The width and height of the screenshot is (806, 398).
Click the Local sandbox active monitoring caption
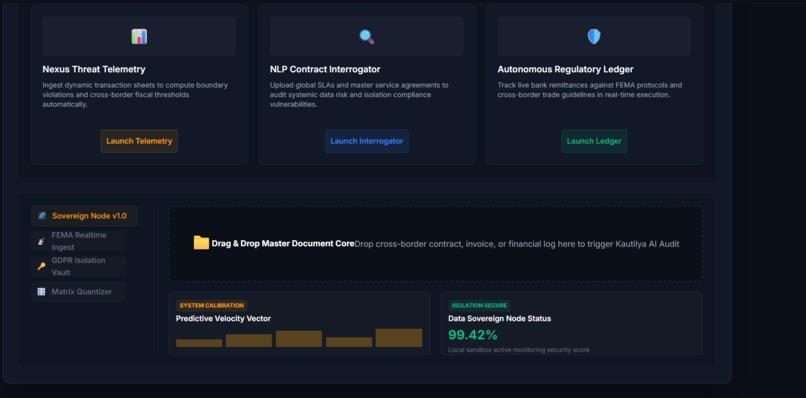[519, 350]
